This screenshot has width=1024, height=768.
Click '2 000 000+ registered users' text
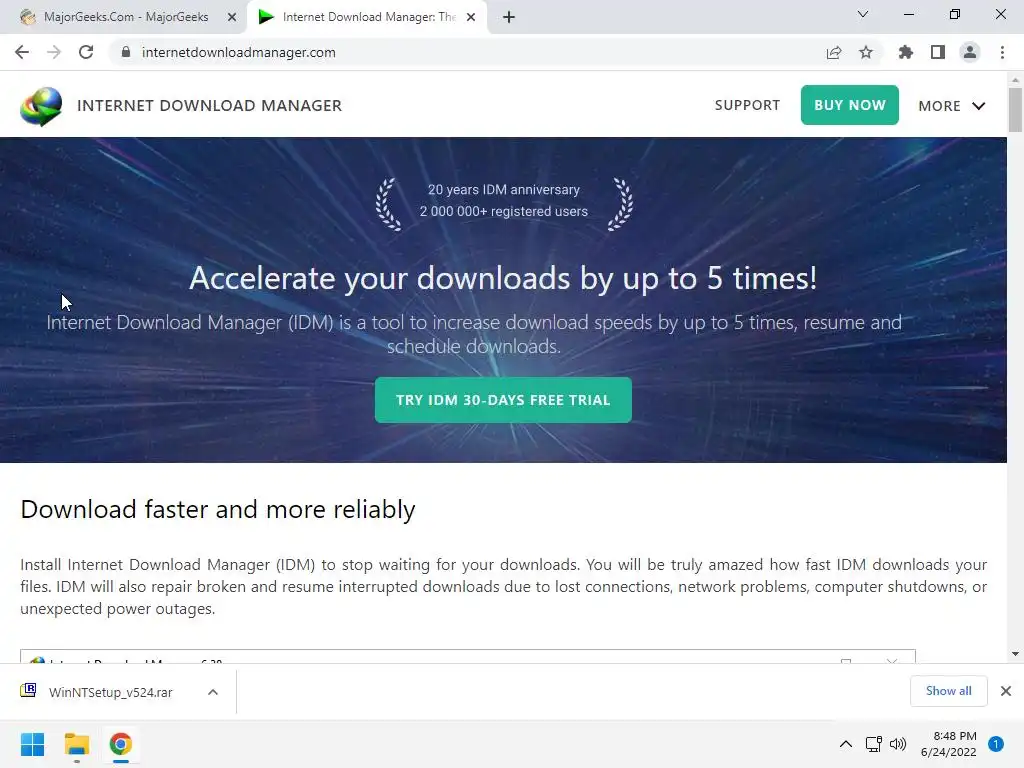coord(504,212)
